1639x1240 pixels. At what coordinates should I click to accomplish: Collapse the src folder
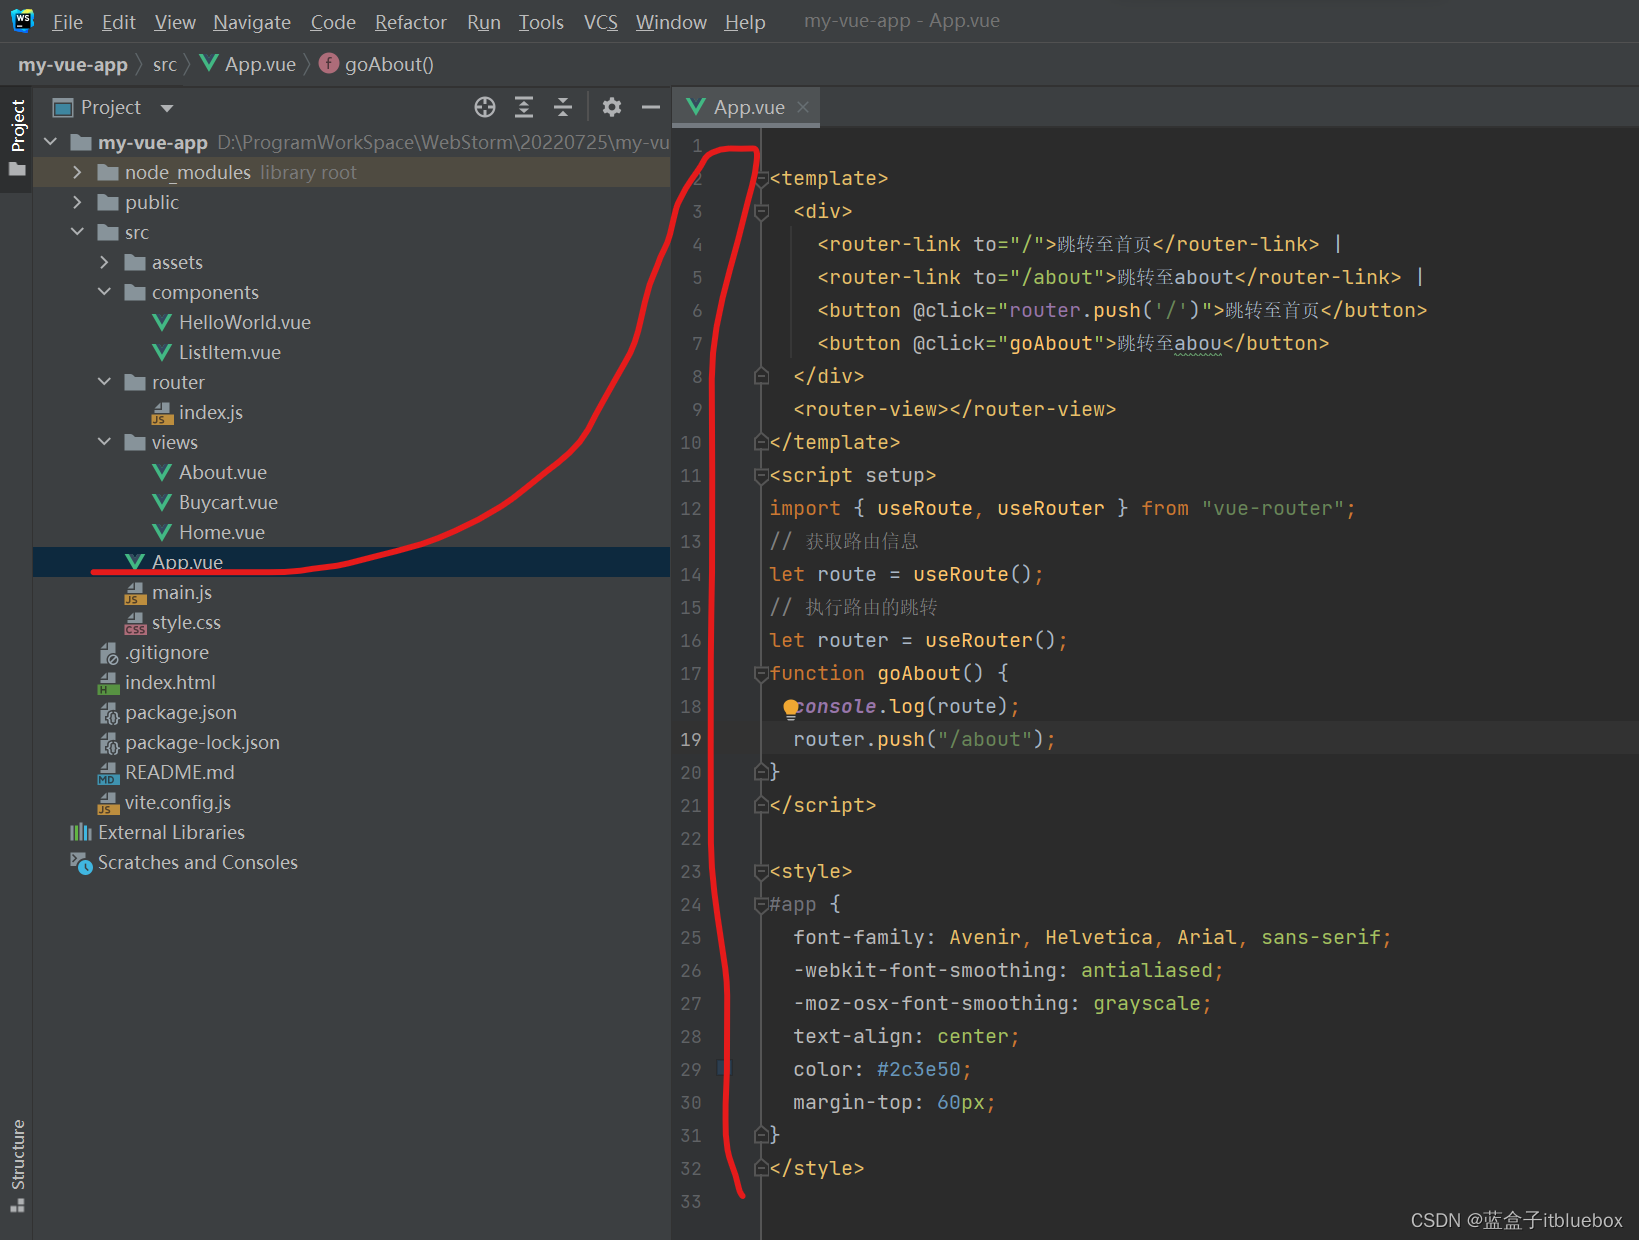click(78, 232)
